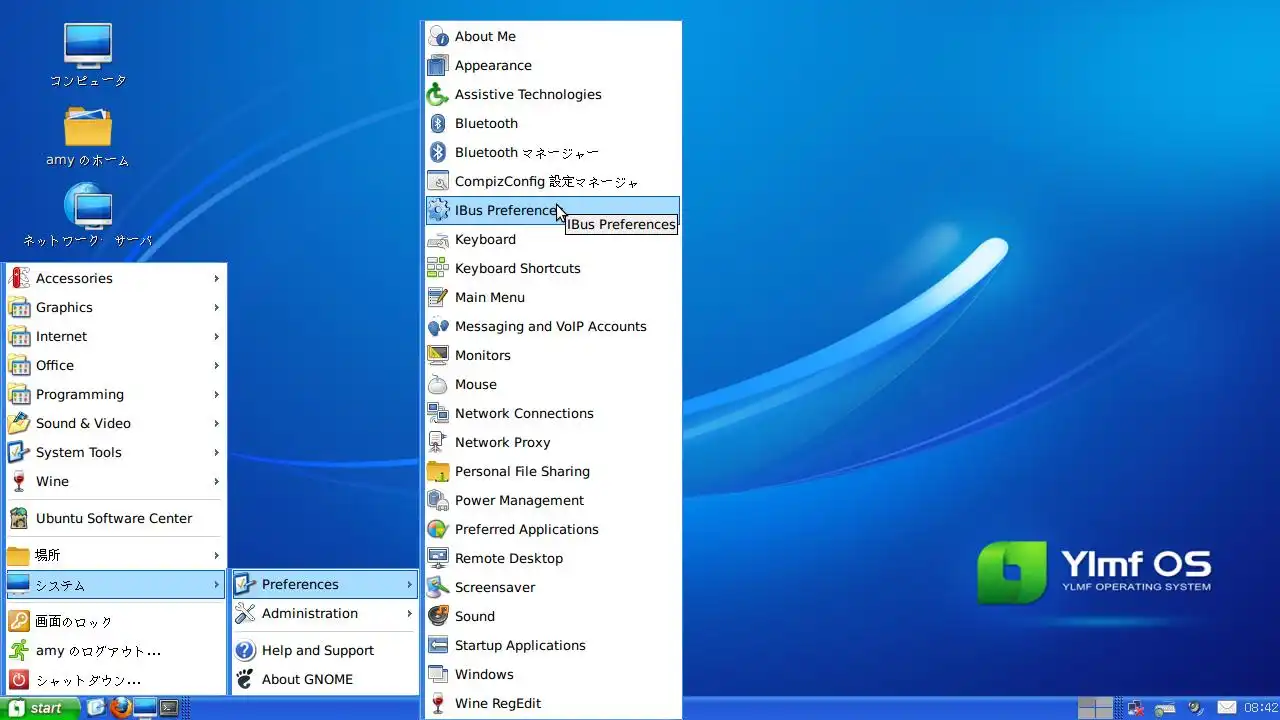
Task: Expand the Administration submenu
Action: pyautogui.click(x=324, y=613)
